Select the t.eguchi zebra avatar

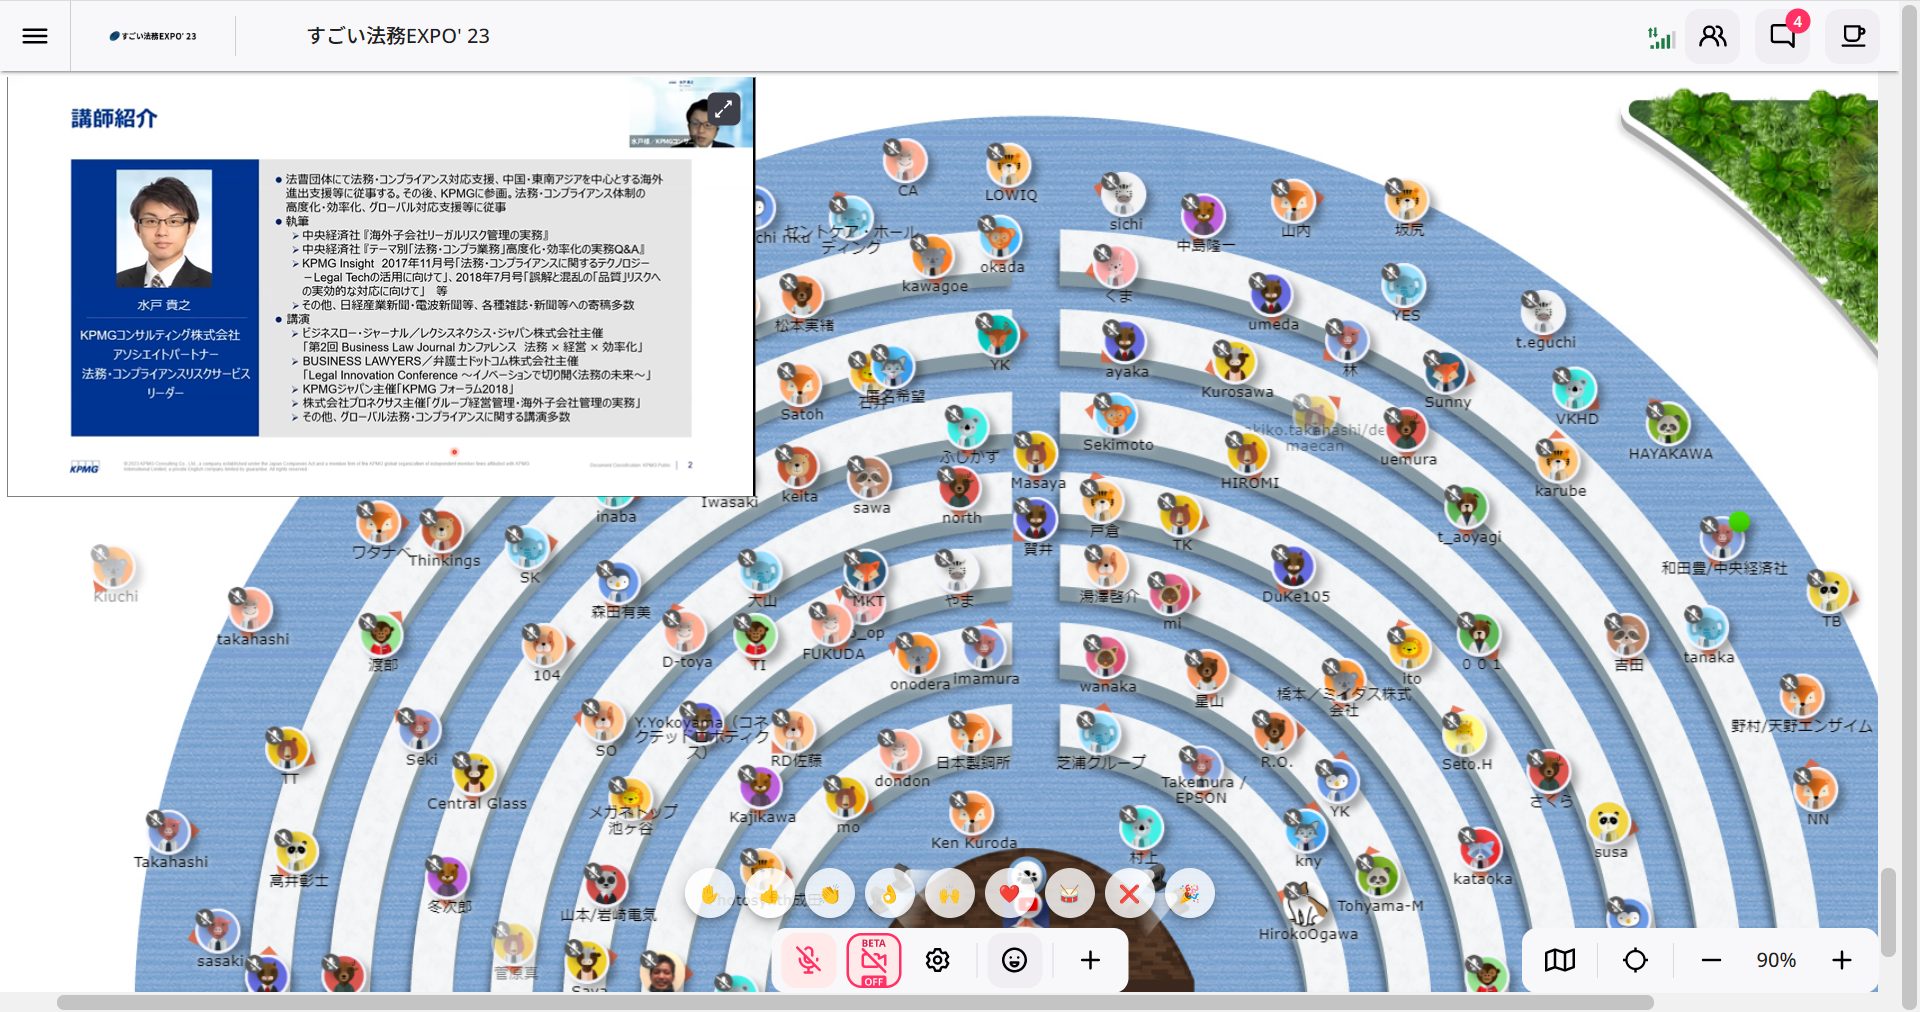point(1543,313)
